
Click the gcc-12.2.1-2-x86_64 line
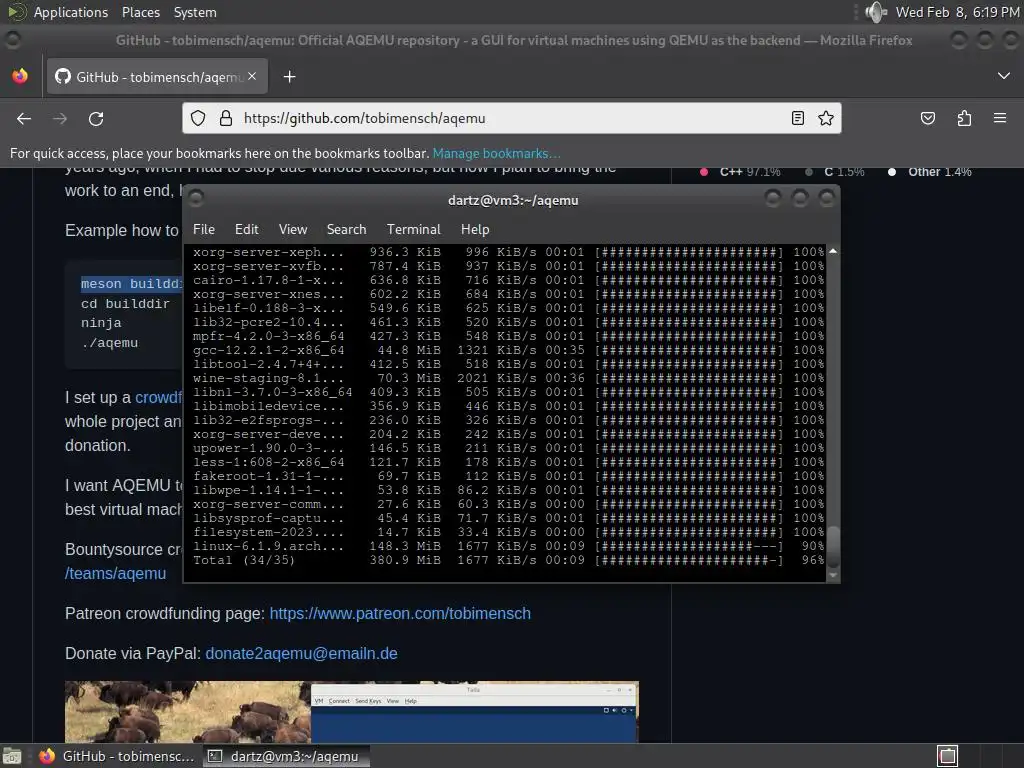[508, 350]
